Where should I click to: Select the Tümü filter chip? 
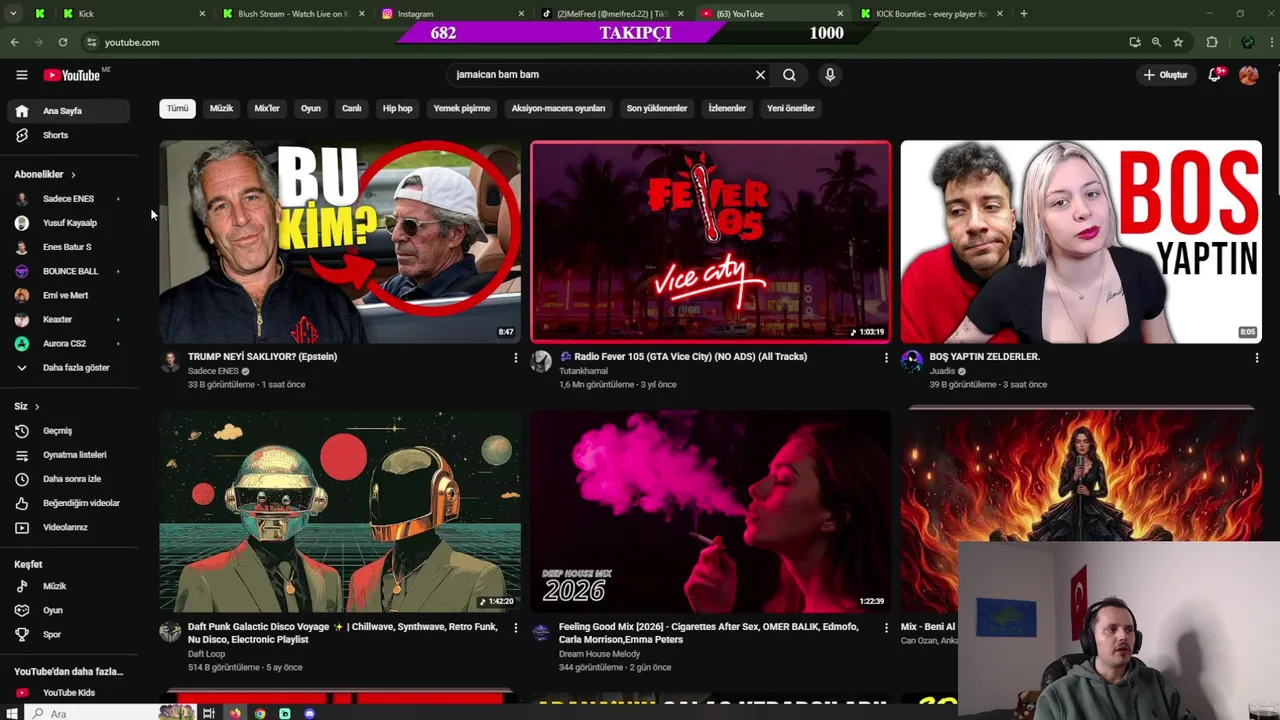[177, 108]
